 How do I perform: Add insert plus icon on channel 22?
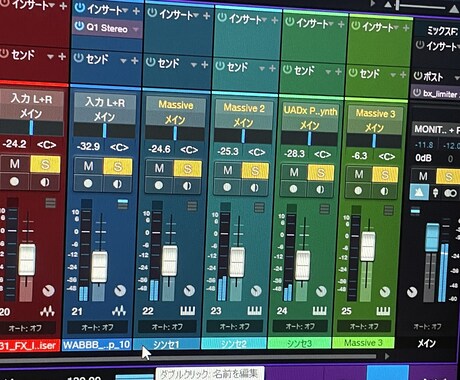(206, 16)
